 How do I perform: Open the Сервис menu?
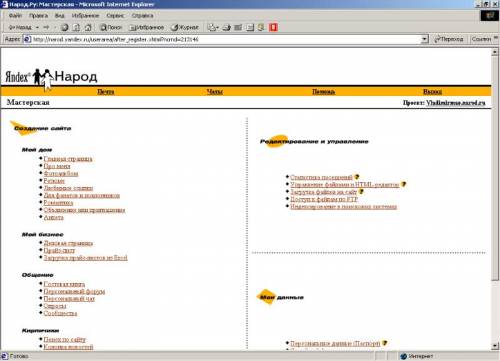[x=115, y=15]
